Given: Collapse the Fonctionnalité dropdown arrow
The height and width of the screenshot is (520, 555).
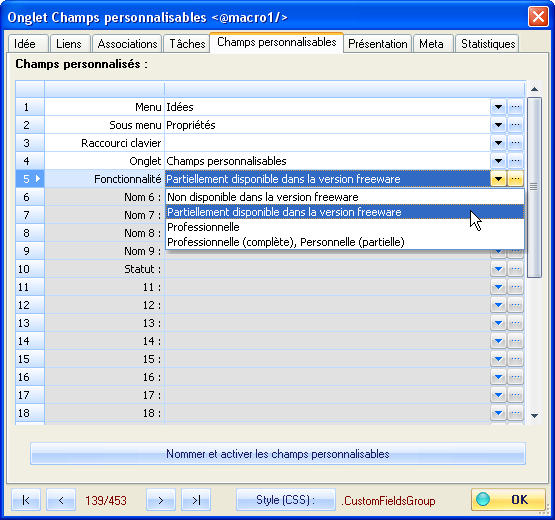Looking at the screenshot, I should coord(498,179).
